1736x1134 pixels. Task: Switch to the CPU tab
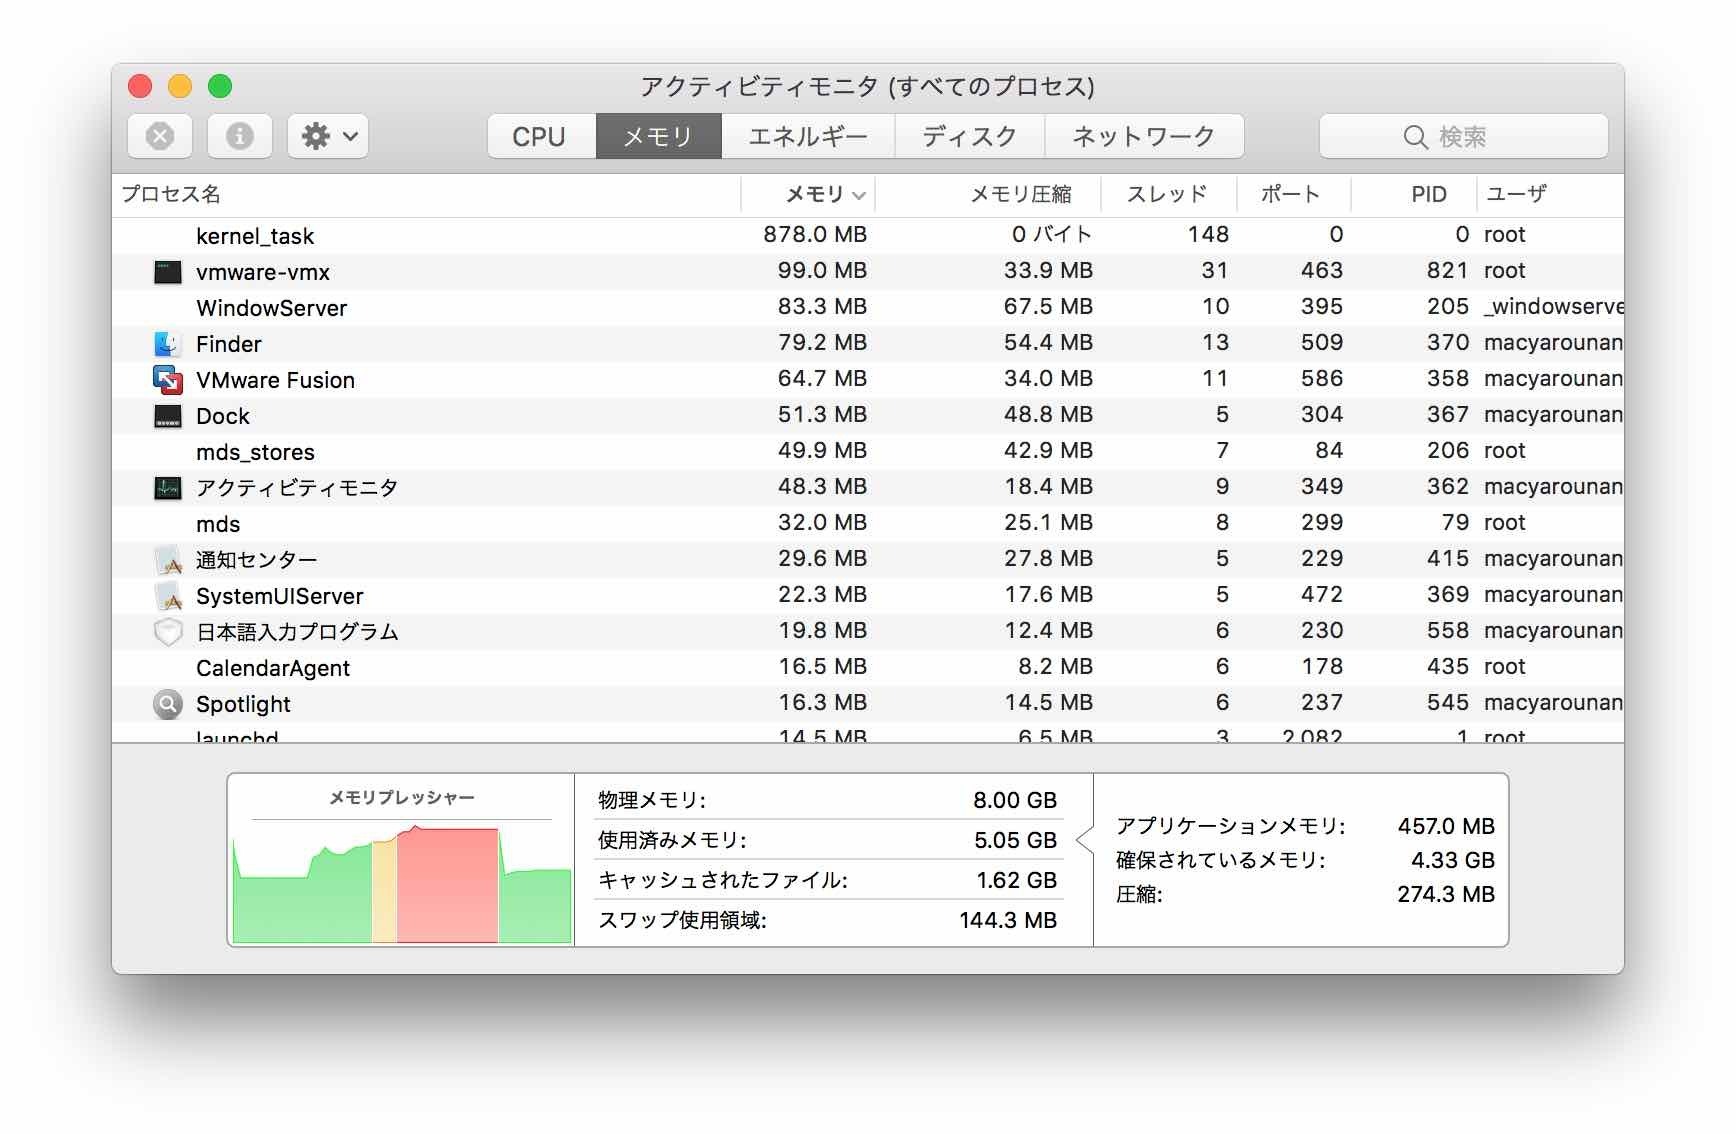point(541,136)
